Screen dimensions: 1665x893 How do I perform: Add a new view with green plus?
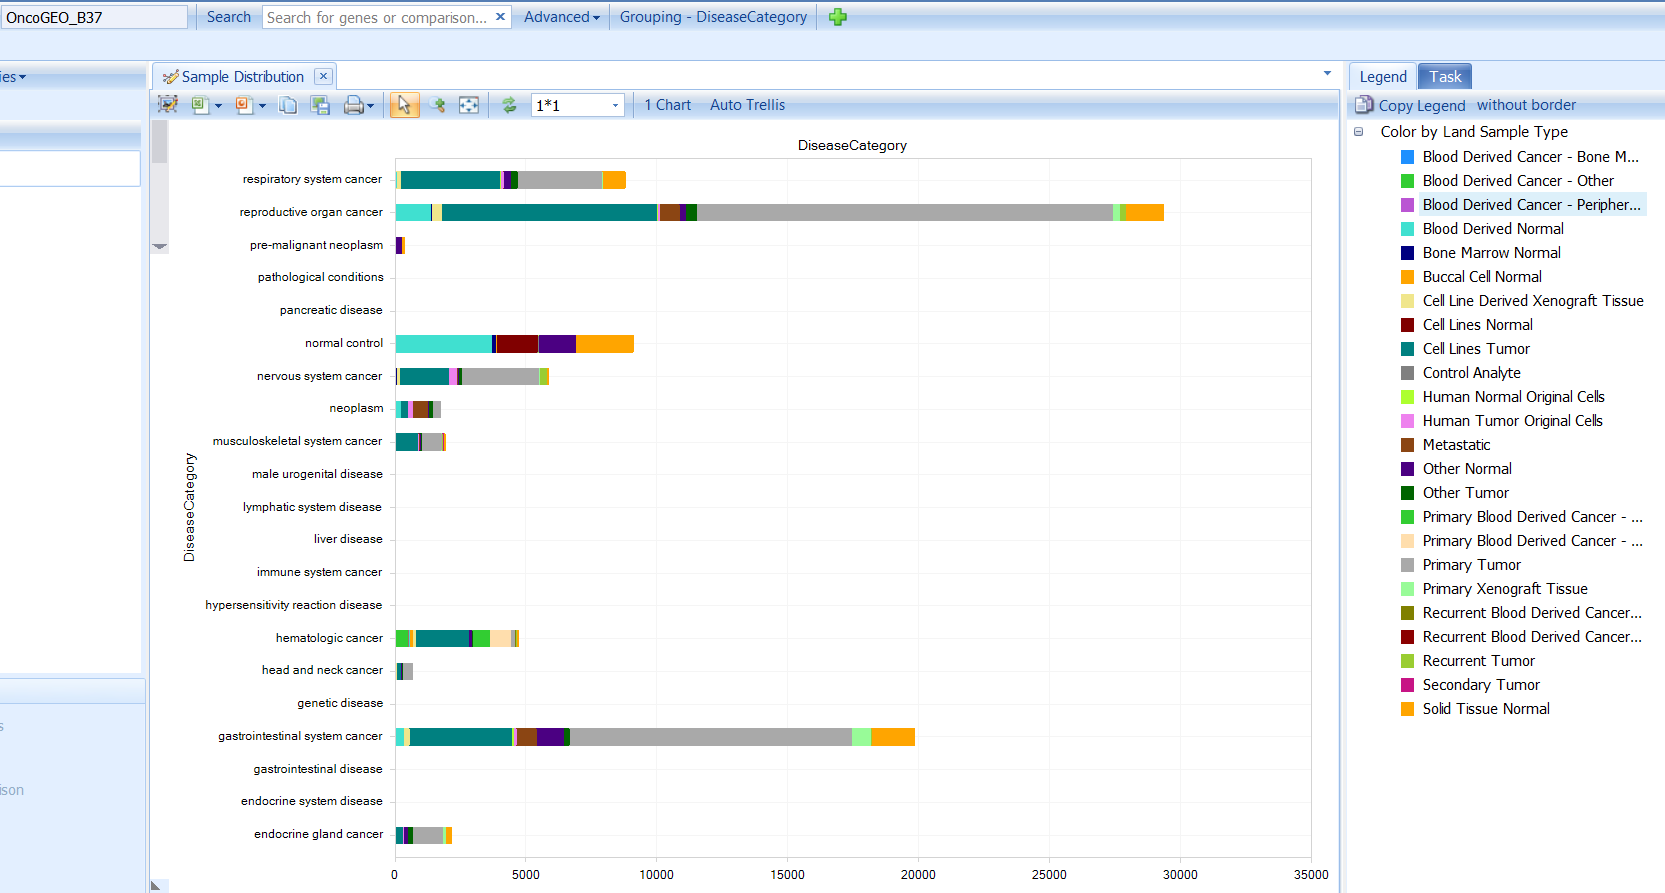click(838, 17)
